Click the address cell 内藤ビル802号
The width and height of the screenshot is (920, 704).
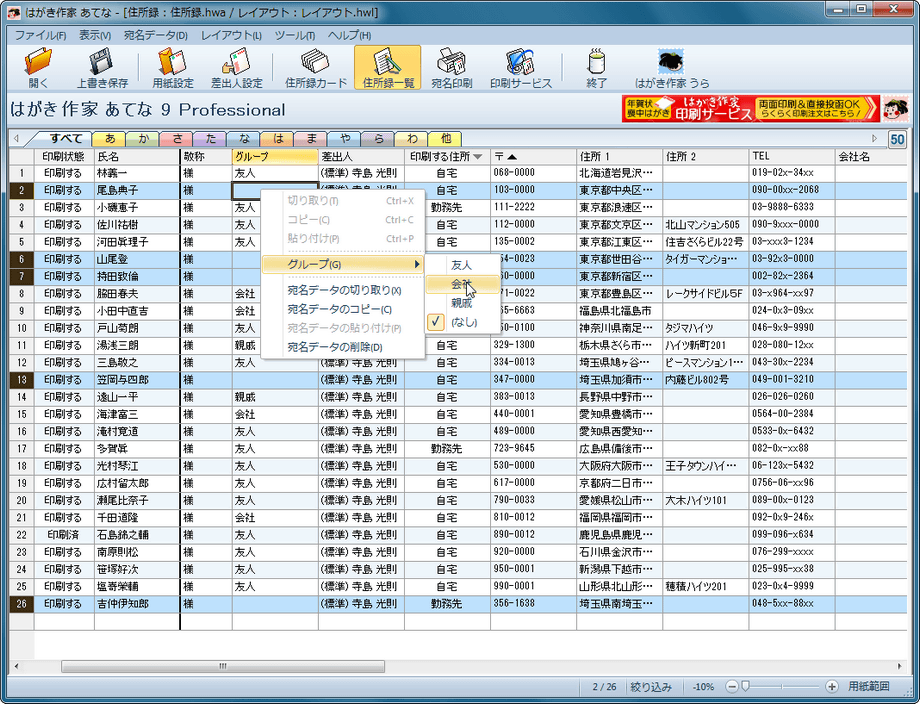click(705, 380)
